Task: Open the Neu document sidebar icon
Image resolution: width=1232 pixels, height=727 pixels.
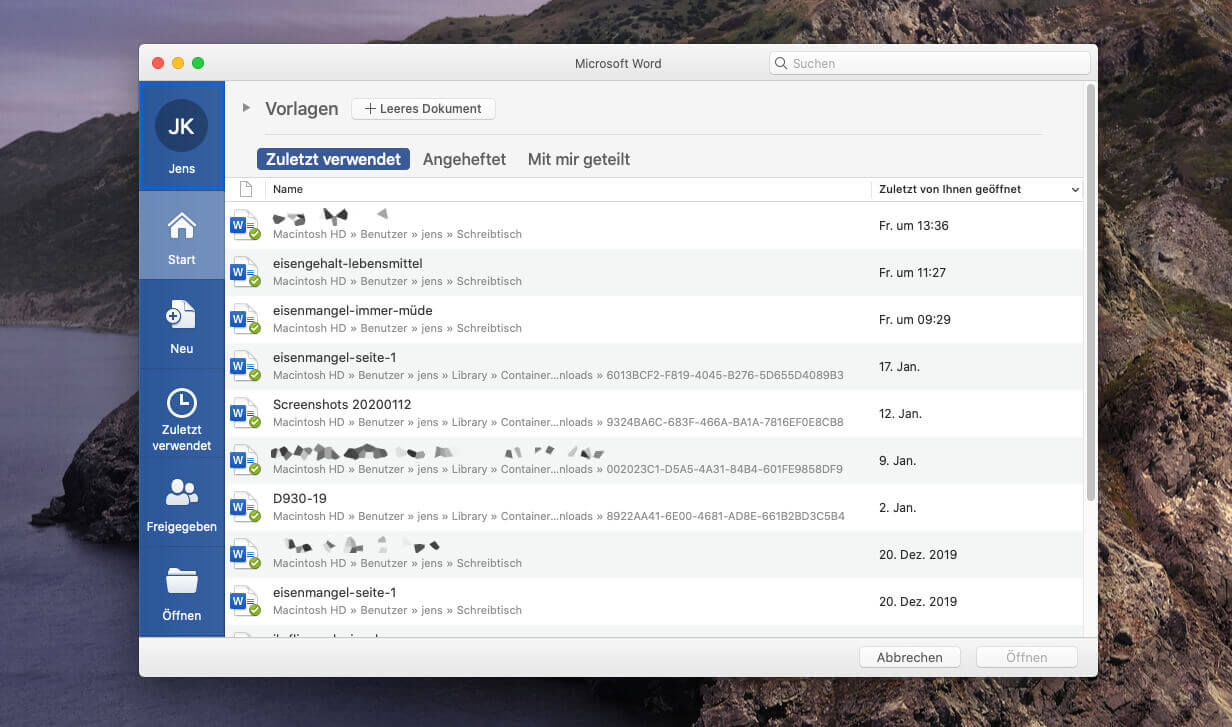Action: [x=181, y=315]
